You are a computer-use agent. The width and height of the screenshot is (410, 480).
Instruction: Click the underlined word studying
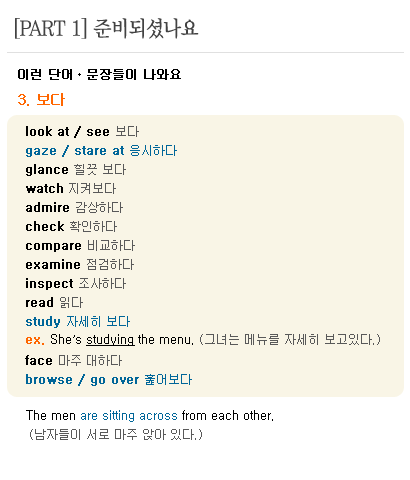110,340
